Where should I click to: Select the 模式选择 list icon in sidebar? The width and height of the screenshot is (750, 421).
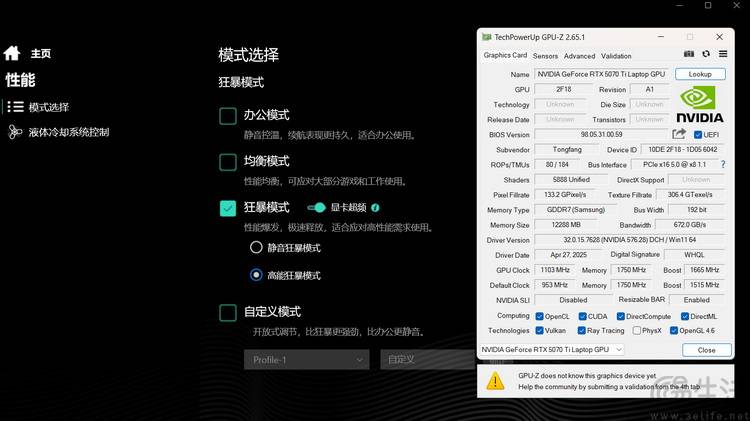point(15,107)
